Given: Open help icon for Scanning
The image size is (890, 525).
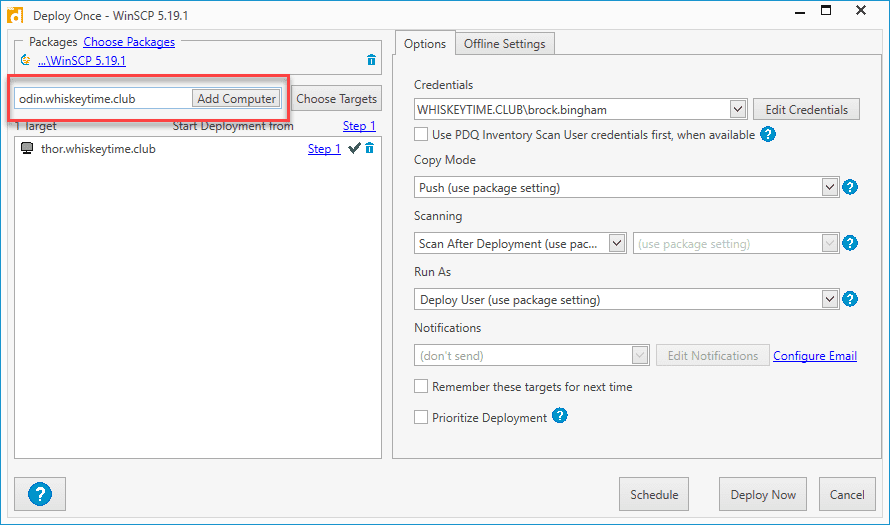Looking at the screenshot, I should coord(850,243).
